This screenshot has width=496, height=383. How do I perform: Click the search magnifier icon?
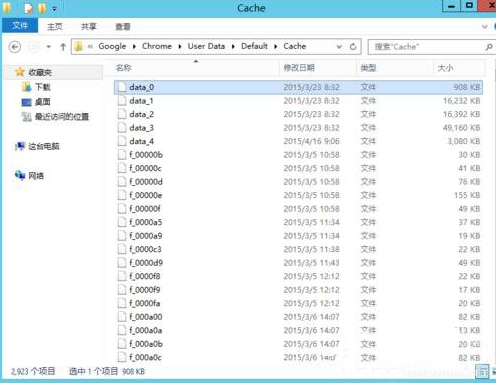tap(489, 47)
